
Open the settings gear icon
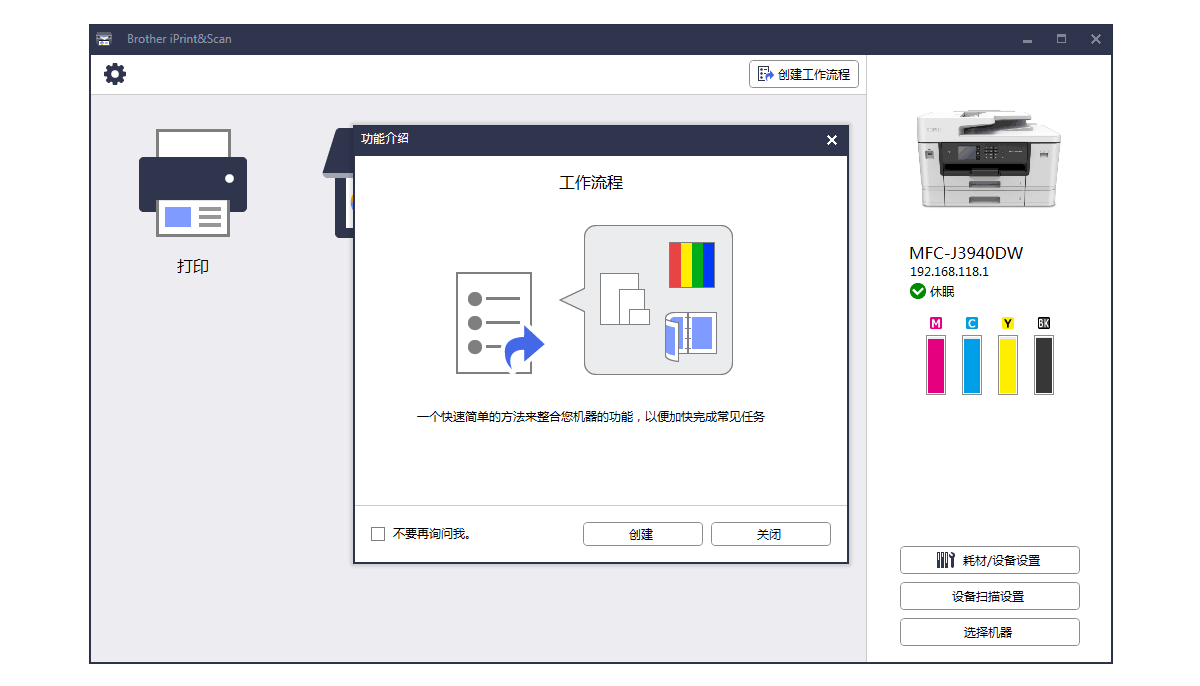116,74
